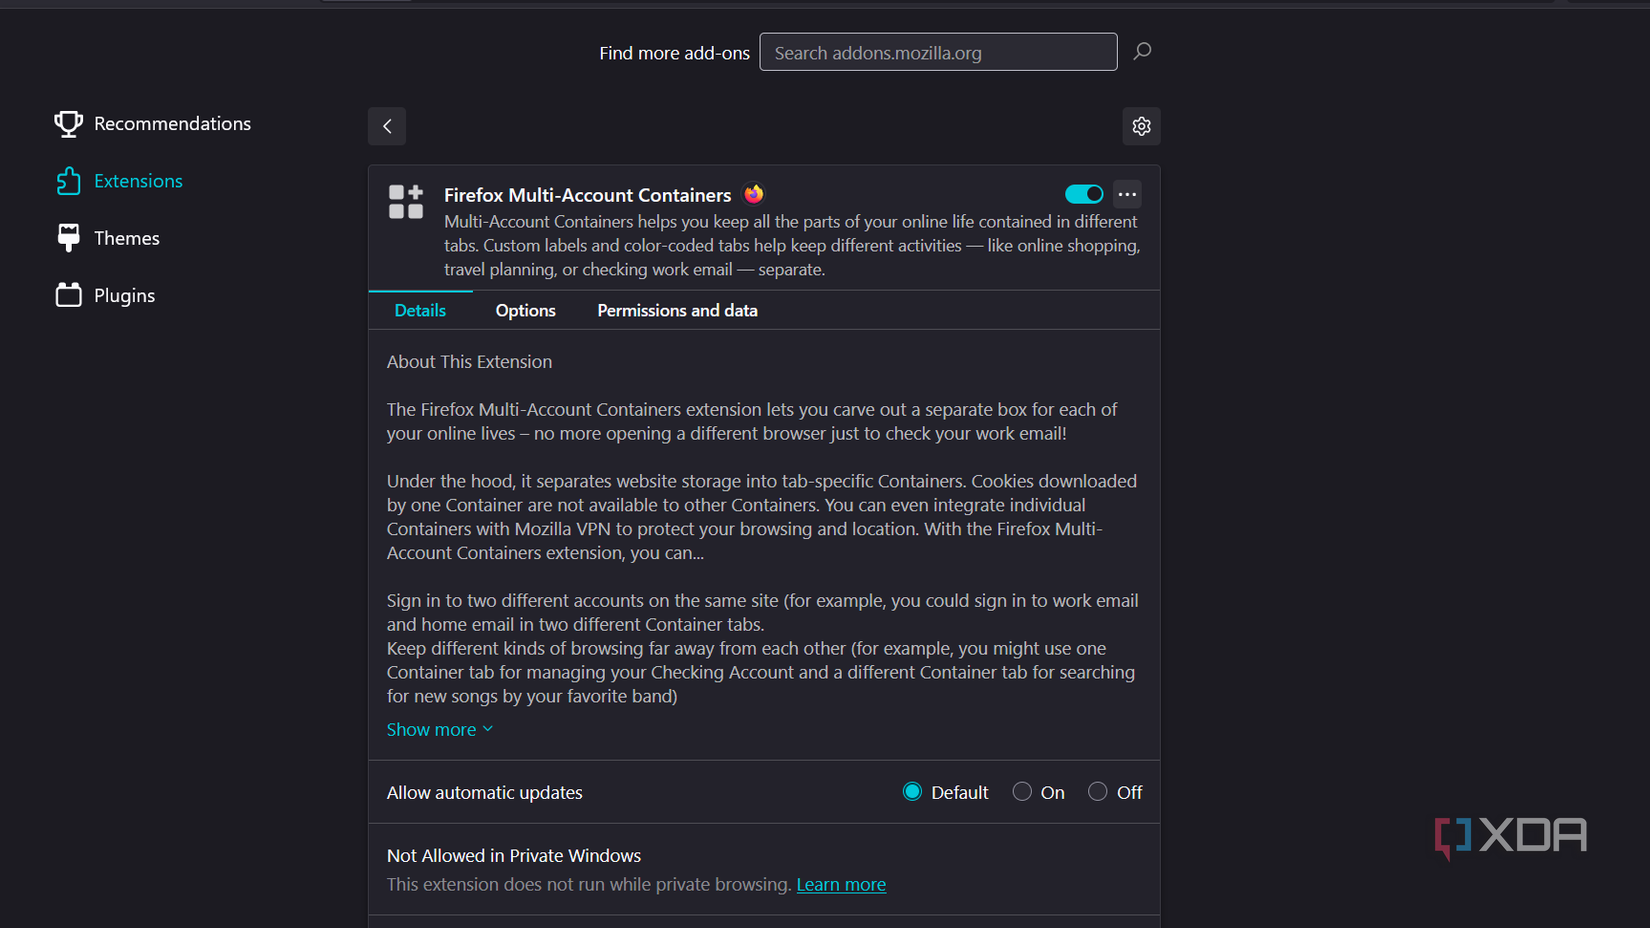Open the Recommendations section via trophy icon
Screen dimensions: 1650x928
[67, 123]
